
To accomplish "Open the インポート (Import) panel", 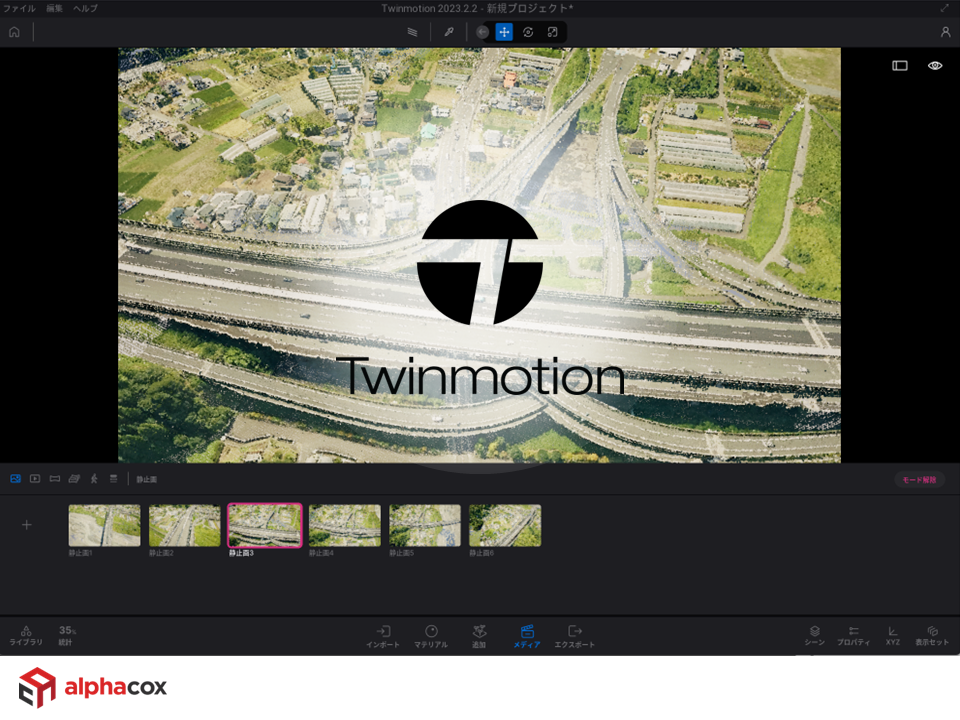I will click(382, 636).
